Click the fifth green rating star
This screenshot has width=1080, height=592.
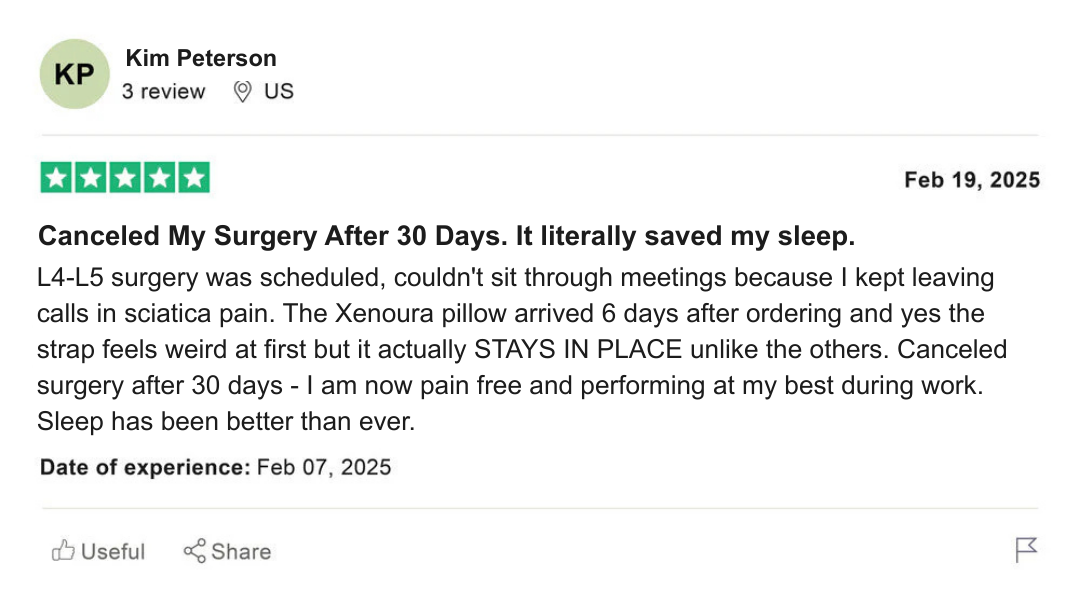click(193, 178)
